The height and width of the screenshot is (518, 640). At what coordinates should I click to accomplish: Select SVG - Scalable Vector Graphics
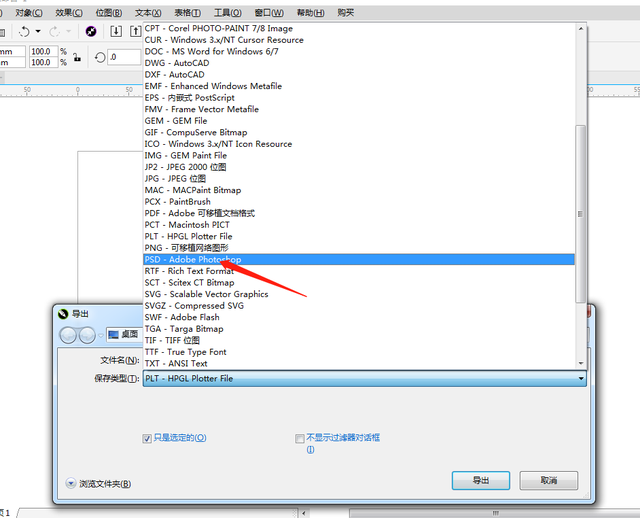[359, 294]
